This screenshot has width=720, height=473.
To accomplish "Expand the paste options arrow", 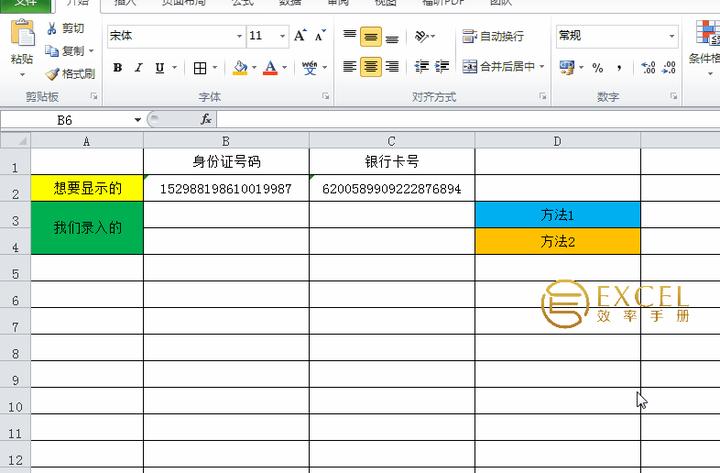I will tap(22, 74).
